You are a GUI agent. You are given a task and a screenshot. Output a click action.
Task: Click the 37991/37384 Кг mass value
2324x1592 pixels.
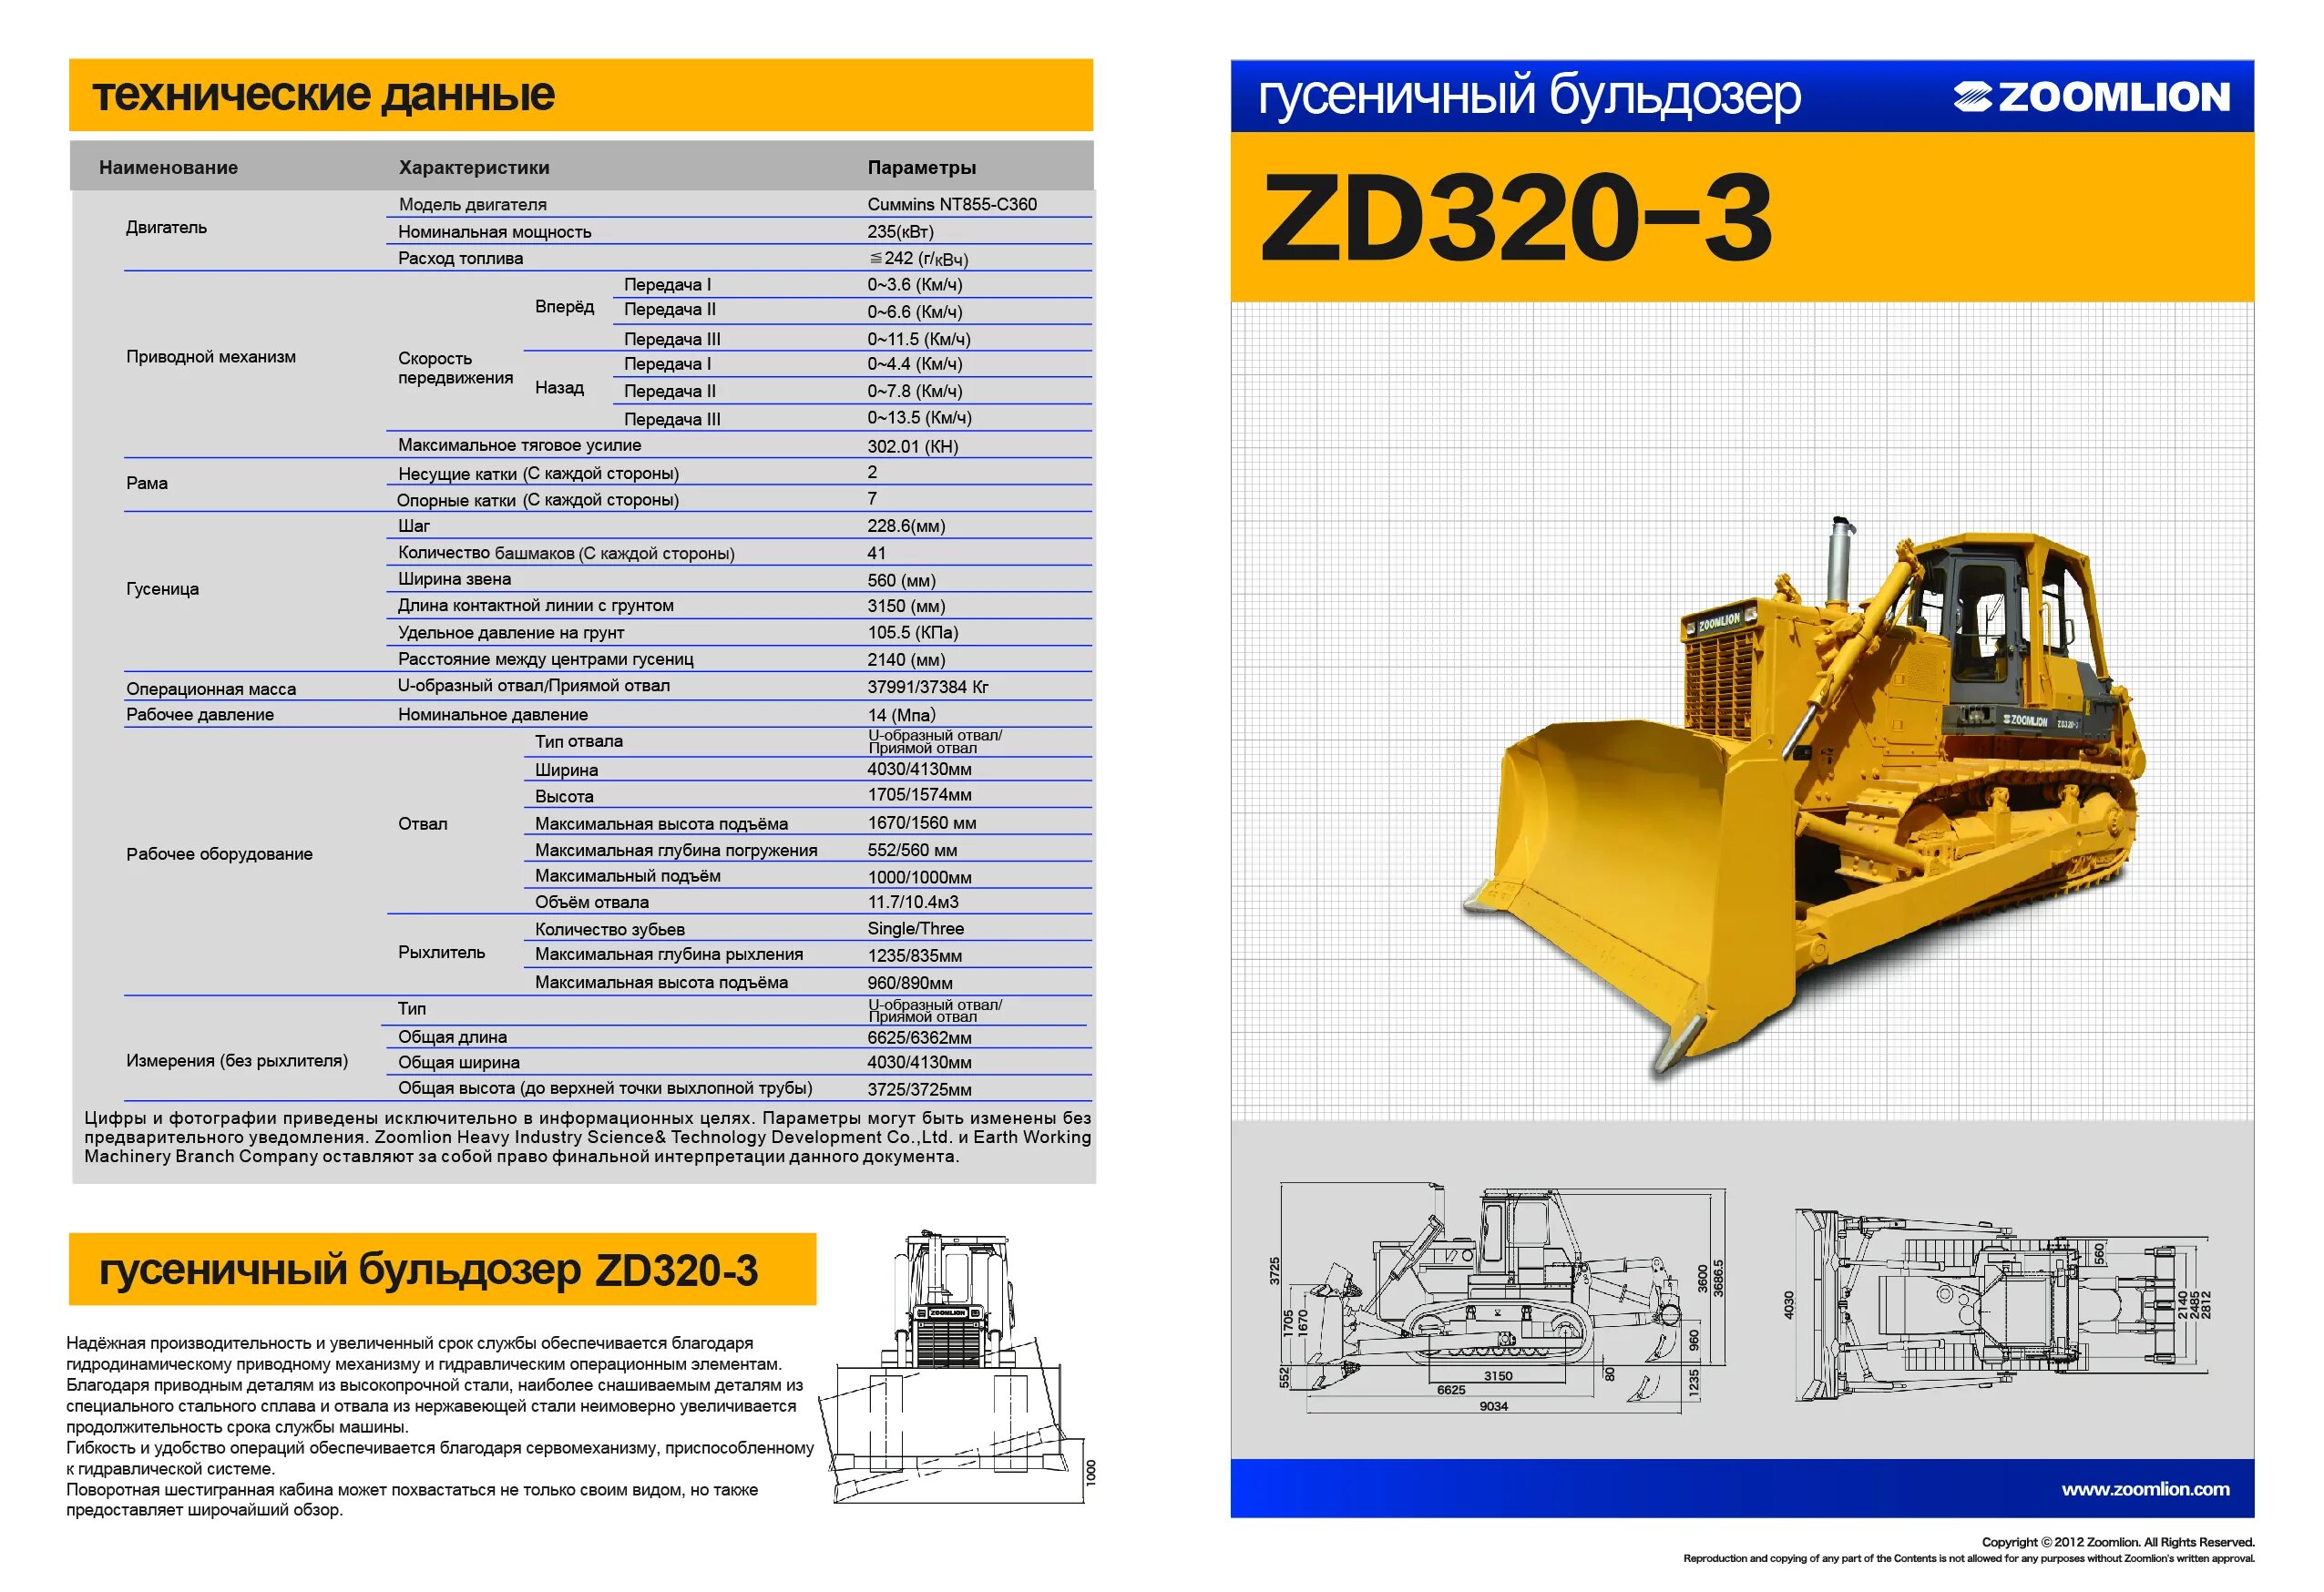tap(927, 687)
